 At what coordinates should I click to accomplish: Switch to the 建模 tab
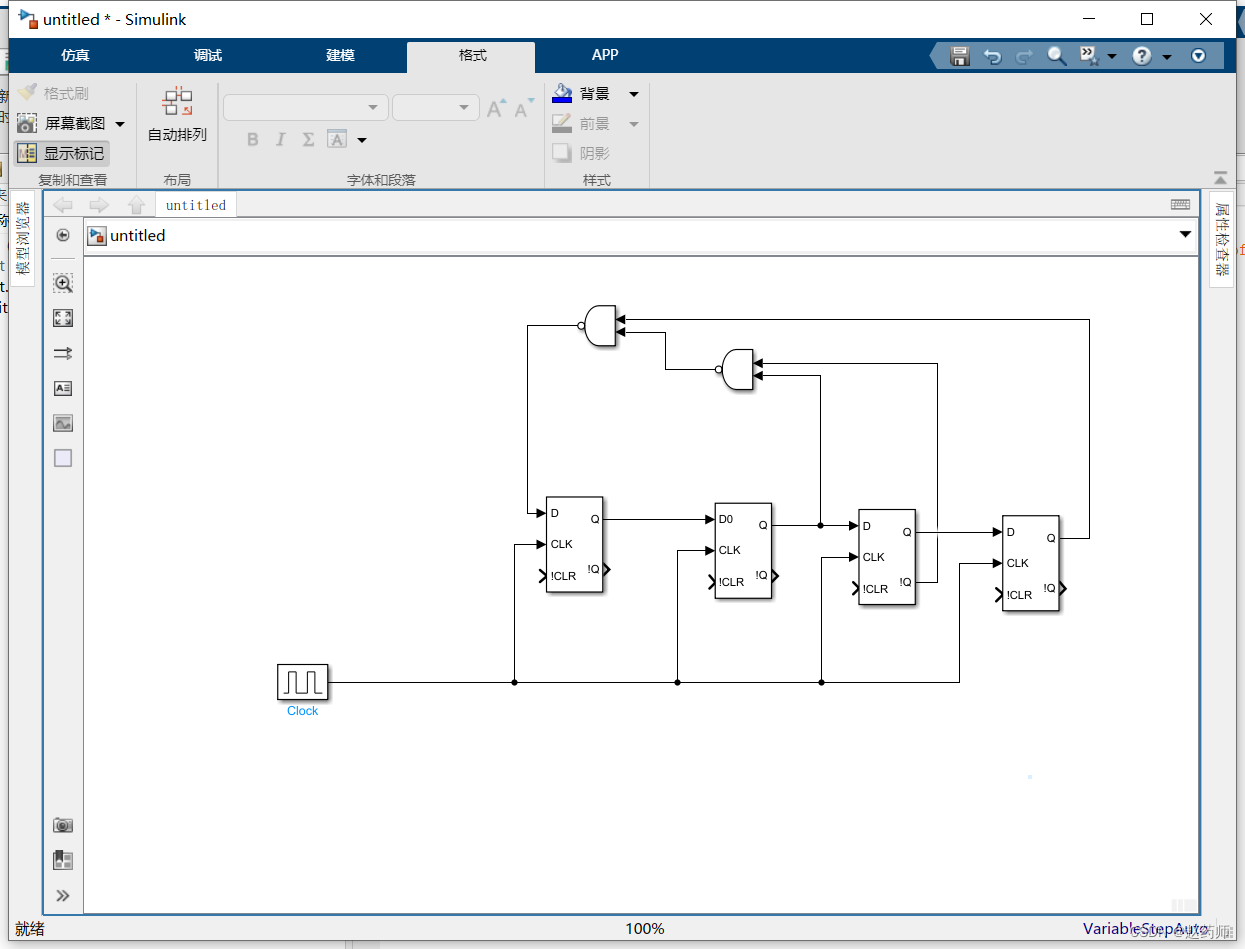(341, 55)
